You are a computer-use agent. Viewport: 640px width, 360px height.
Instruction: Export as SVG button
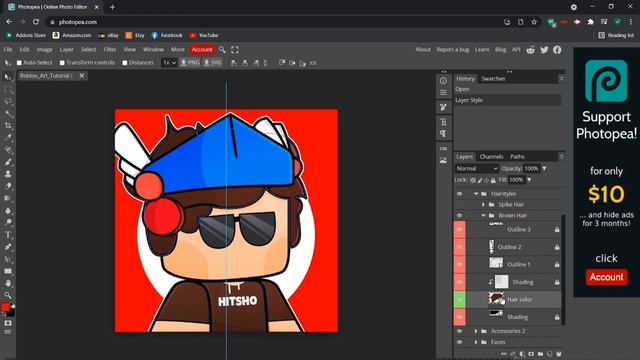coord(213,63)
